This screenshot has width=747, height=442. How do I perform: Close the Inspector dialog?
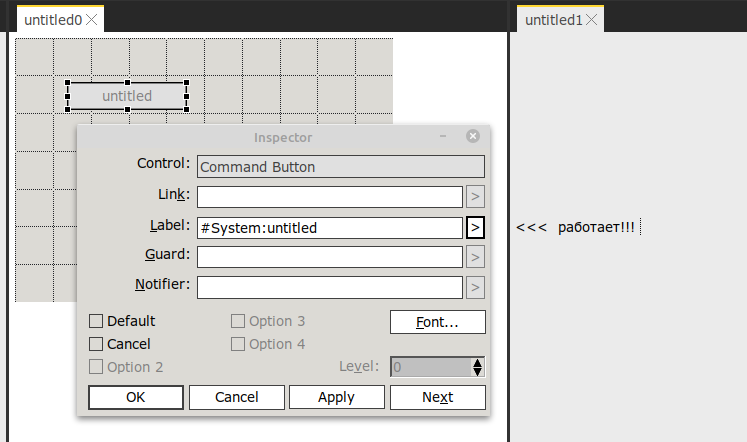click(x=473, y=137)
